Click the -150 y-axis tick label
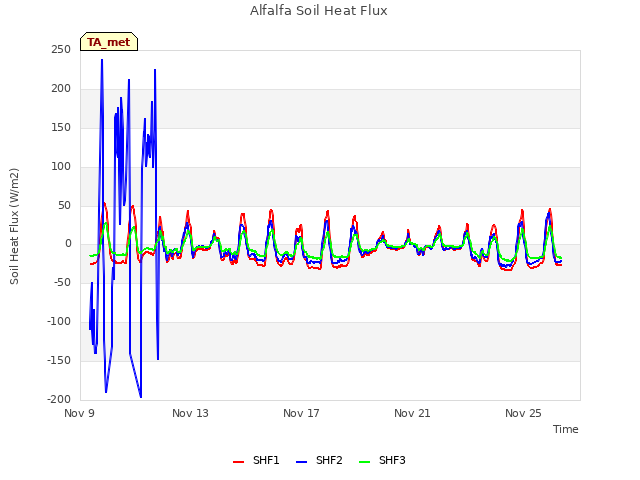Viewport: 640px width, 480px height. point(59,360)
